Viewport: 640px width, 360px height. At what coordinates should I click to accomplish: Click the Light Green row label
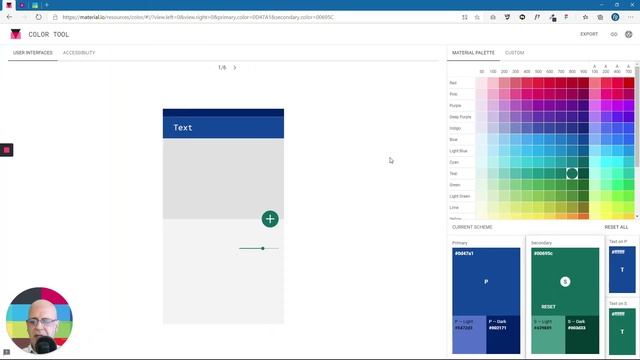coord(460,196)
